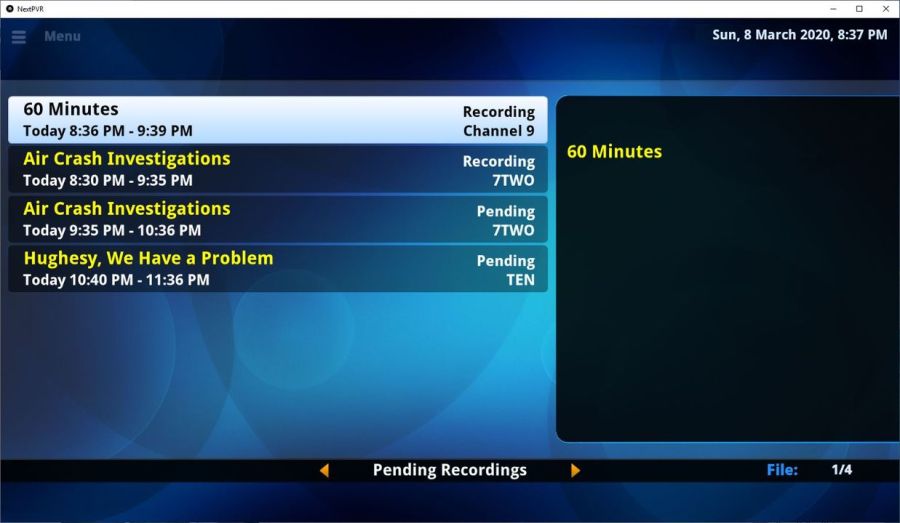Screen dimensions: 900x523
Task: Select Air Crash Investigations starting 9:35 PM
Action: click(277, 219)
